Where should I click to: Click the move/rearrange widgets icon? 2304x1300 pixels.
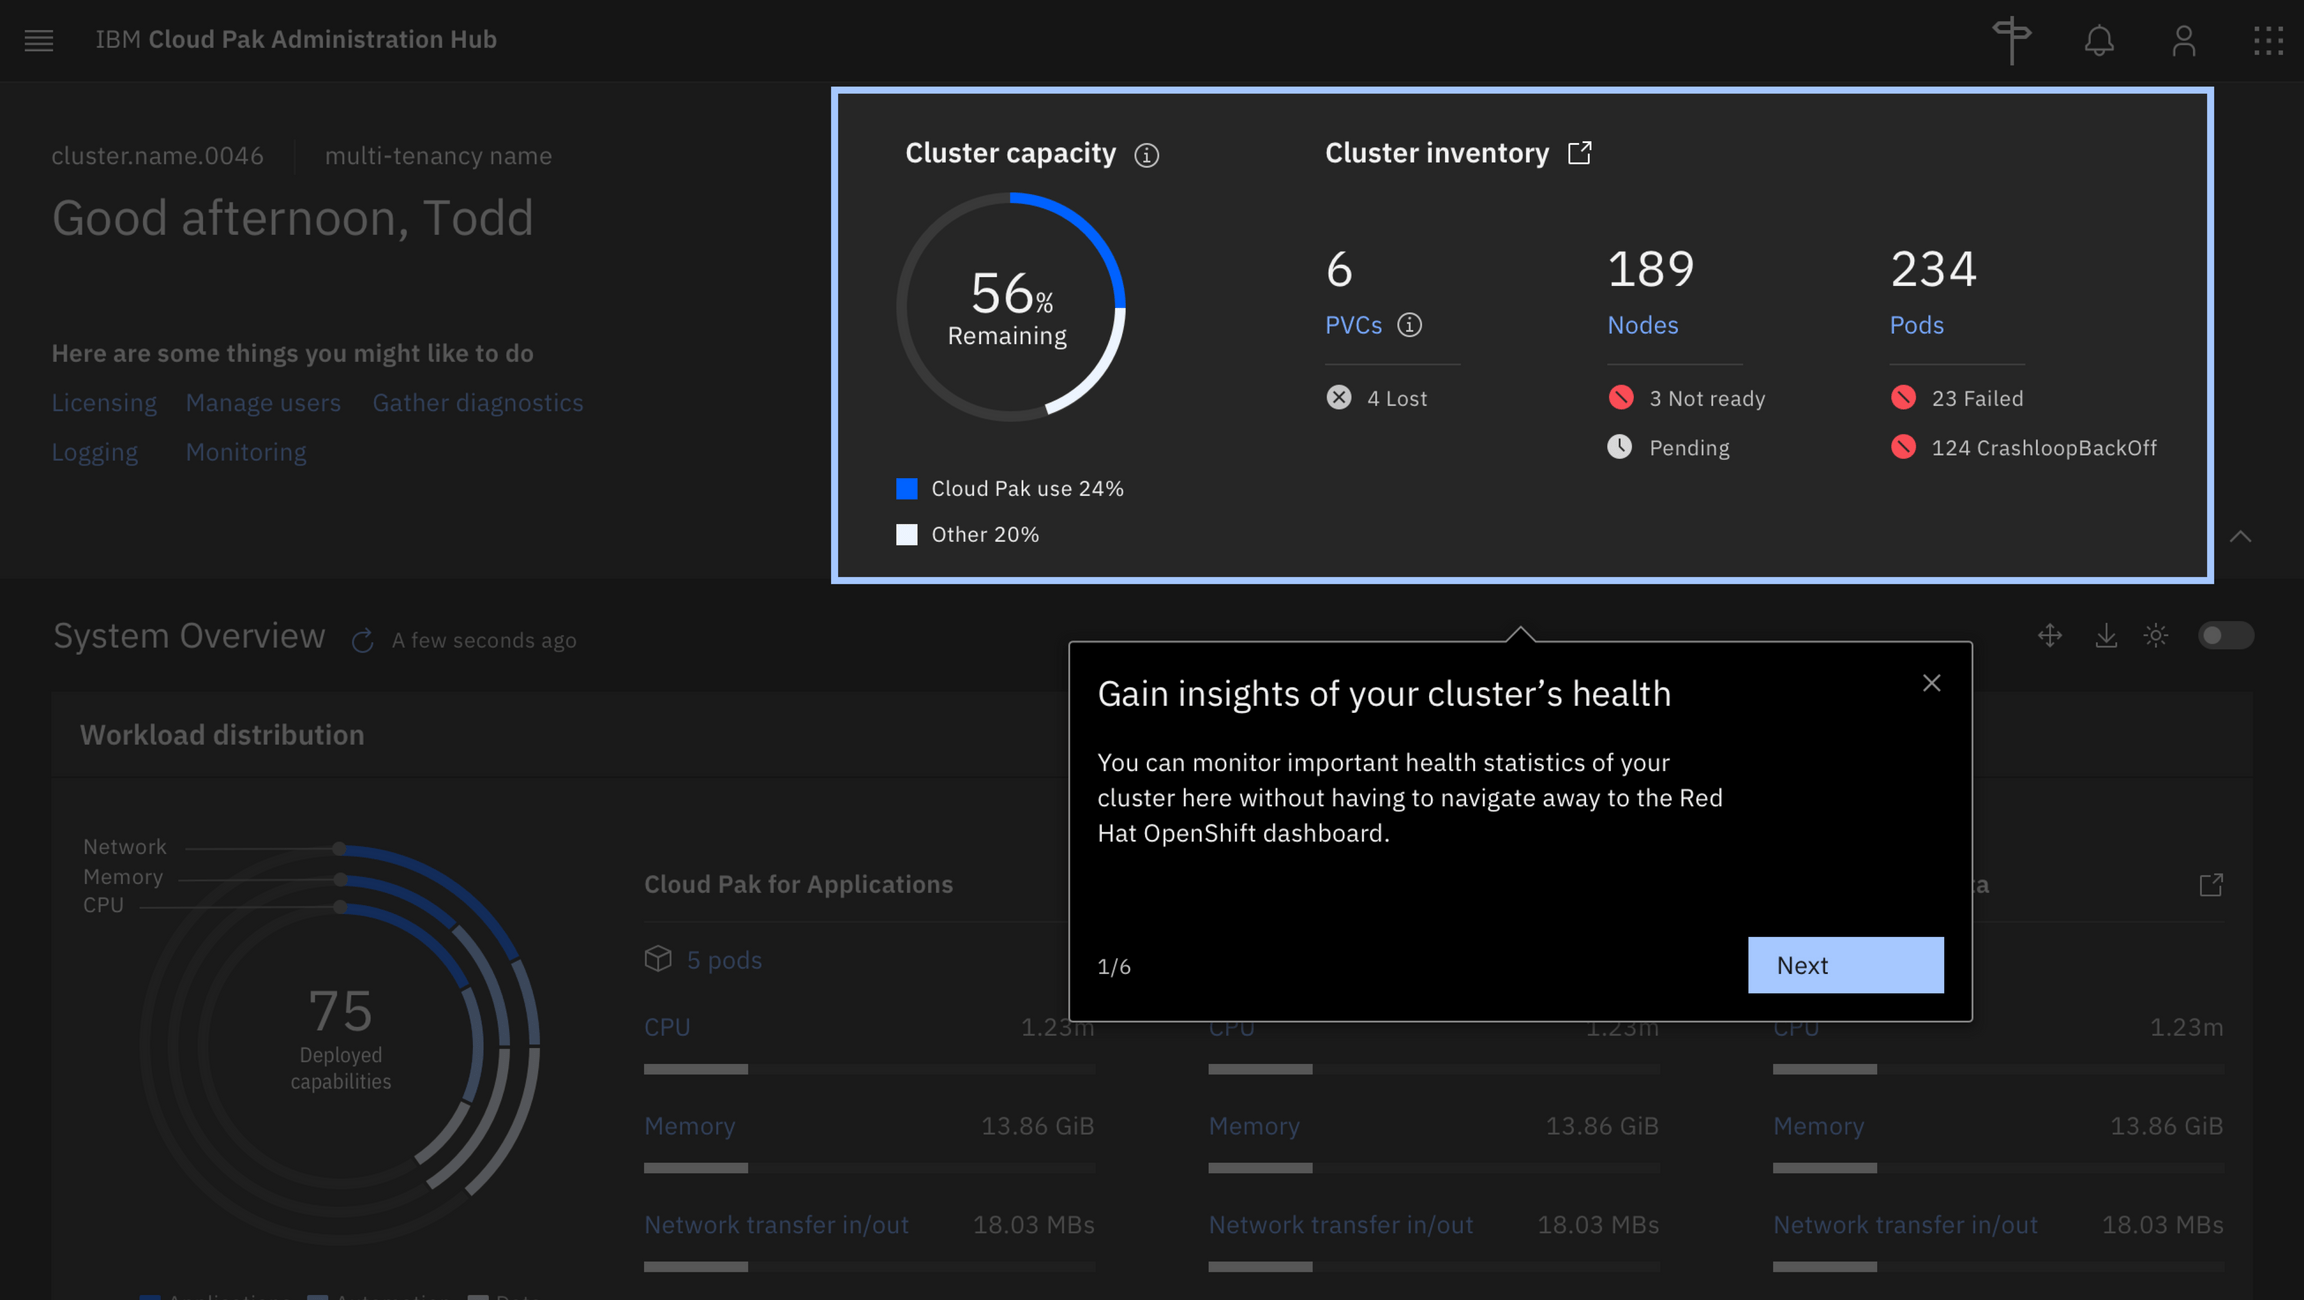point(2049,636)
